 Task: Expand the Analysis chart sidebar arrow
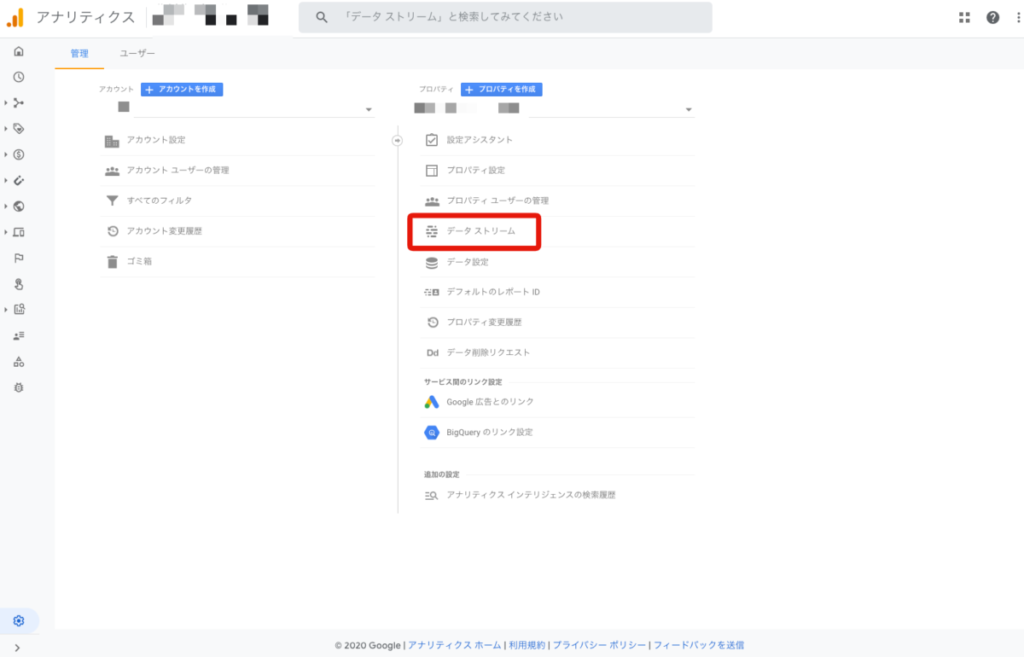coord(6,310)
